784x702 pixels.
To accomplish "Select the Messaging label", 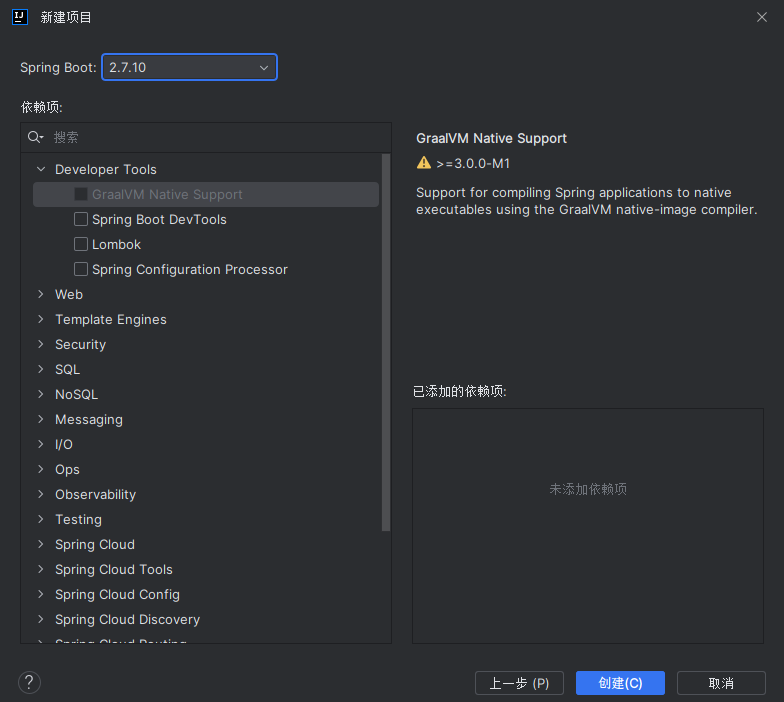I will coord(88,420).
